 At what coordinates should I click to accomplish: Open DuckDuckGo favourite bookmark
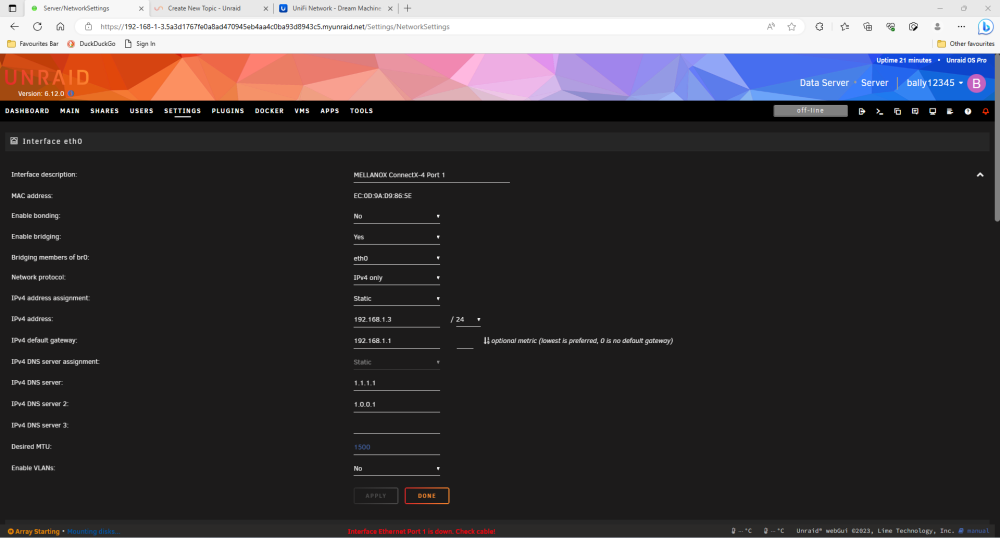click(92, 44)
